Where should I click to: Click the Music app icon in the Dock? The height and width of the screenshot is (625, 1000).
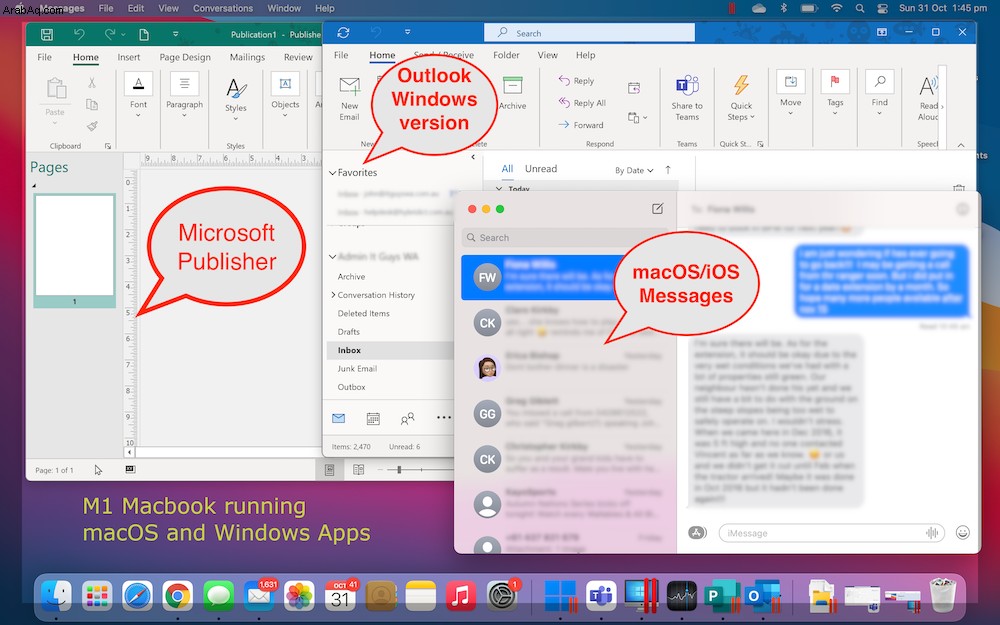click(460, 596)
